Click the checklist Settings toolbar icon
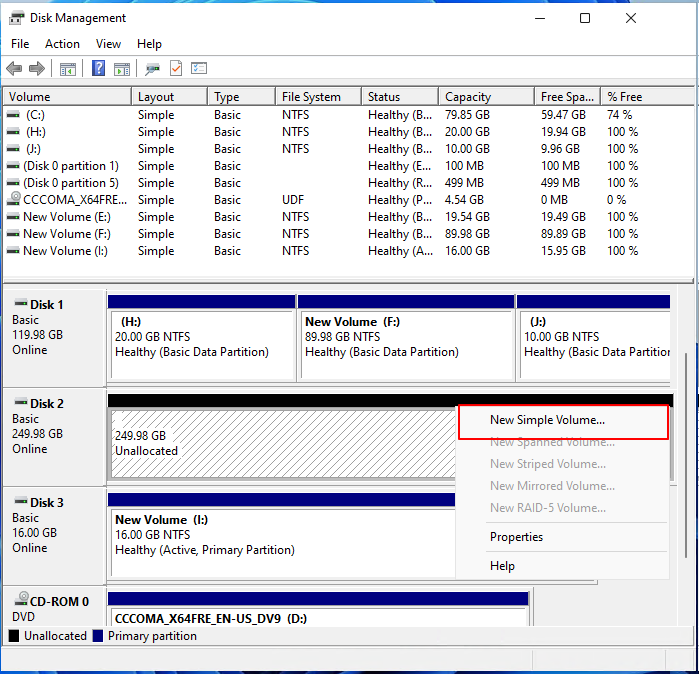This screenshot has height=674, width=699. click(x=199, y=69)
